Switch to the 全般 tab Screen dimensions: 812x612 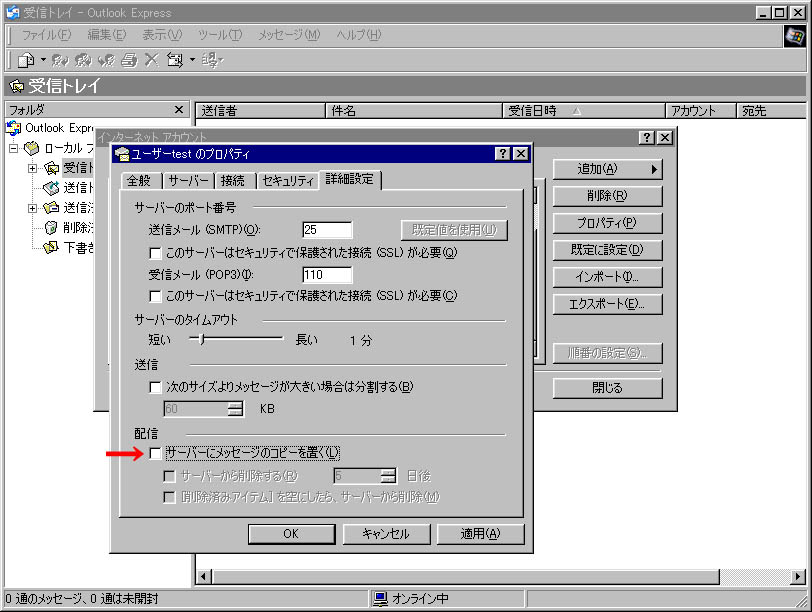(139, 181)
